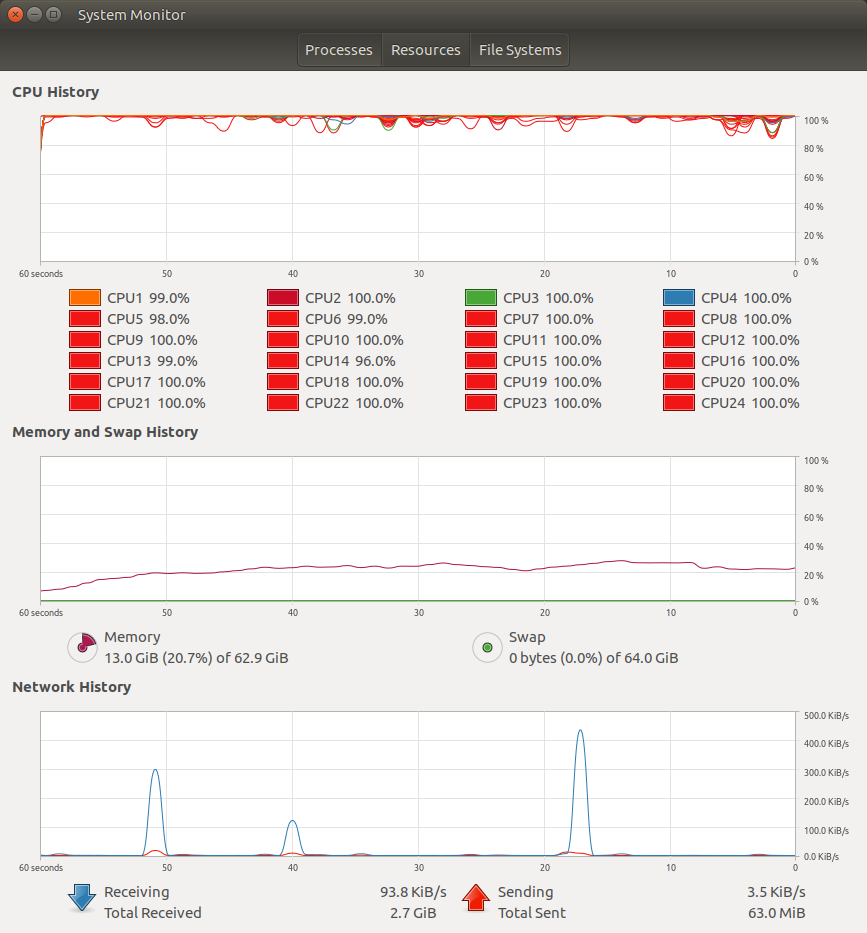Choose the CPU12 color swatch
Screen dimensions: 867x933
point(679,340)
